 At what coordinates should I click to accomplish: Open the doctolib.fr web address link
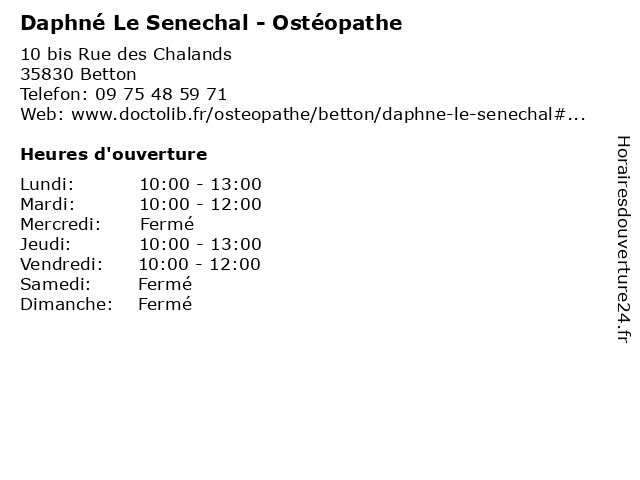point(328,114)
